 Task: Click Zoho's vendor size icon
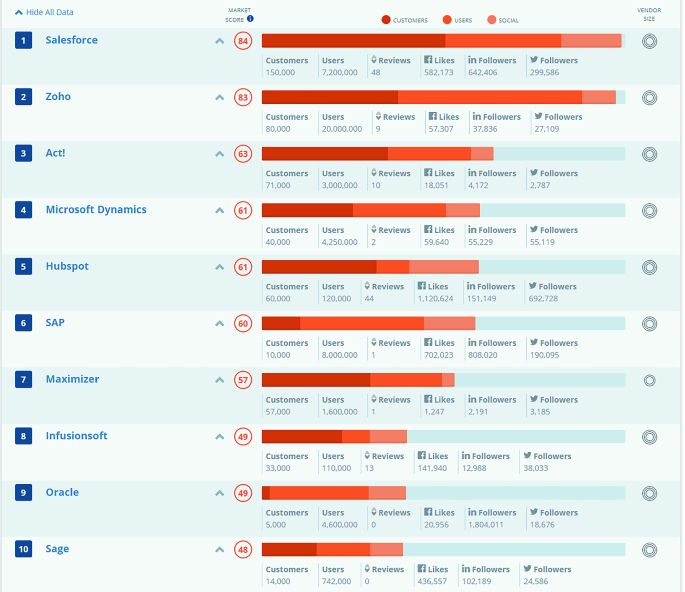click(x=650, y=97)
